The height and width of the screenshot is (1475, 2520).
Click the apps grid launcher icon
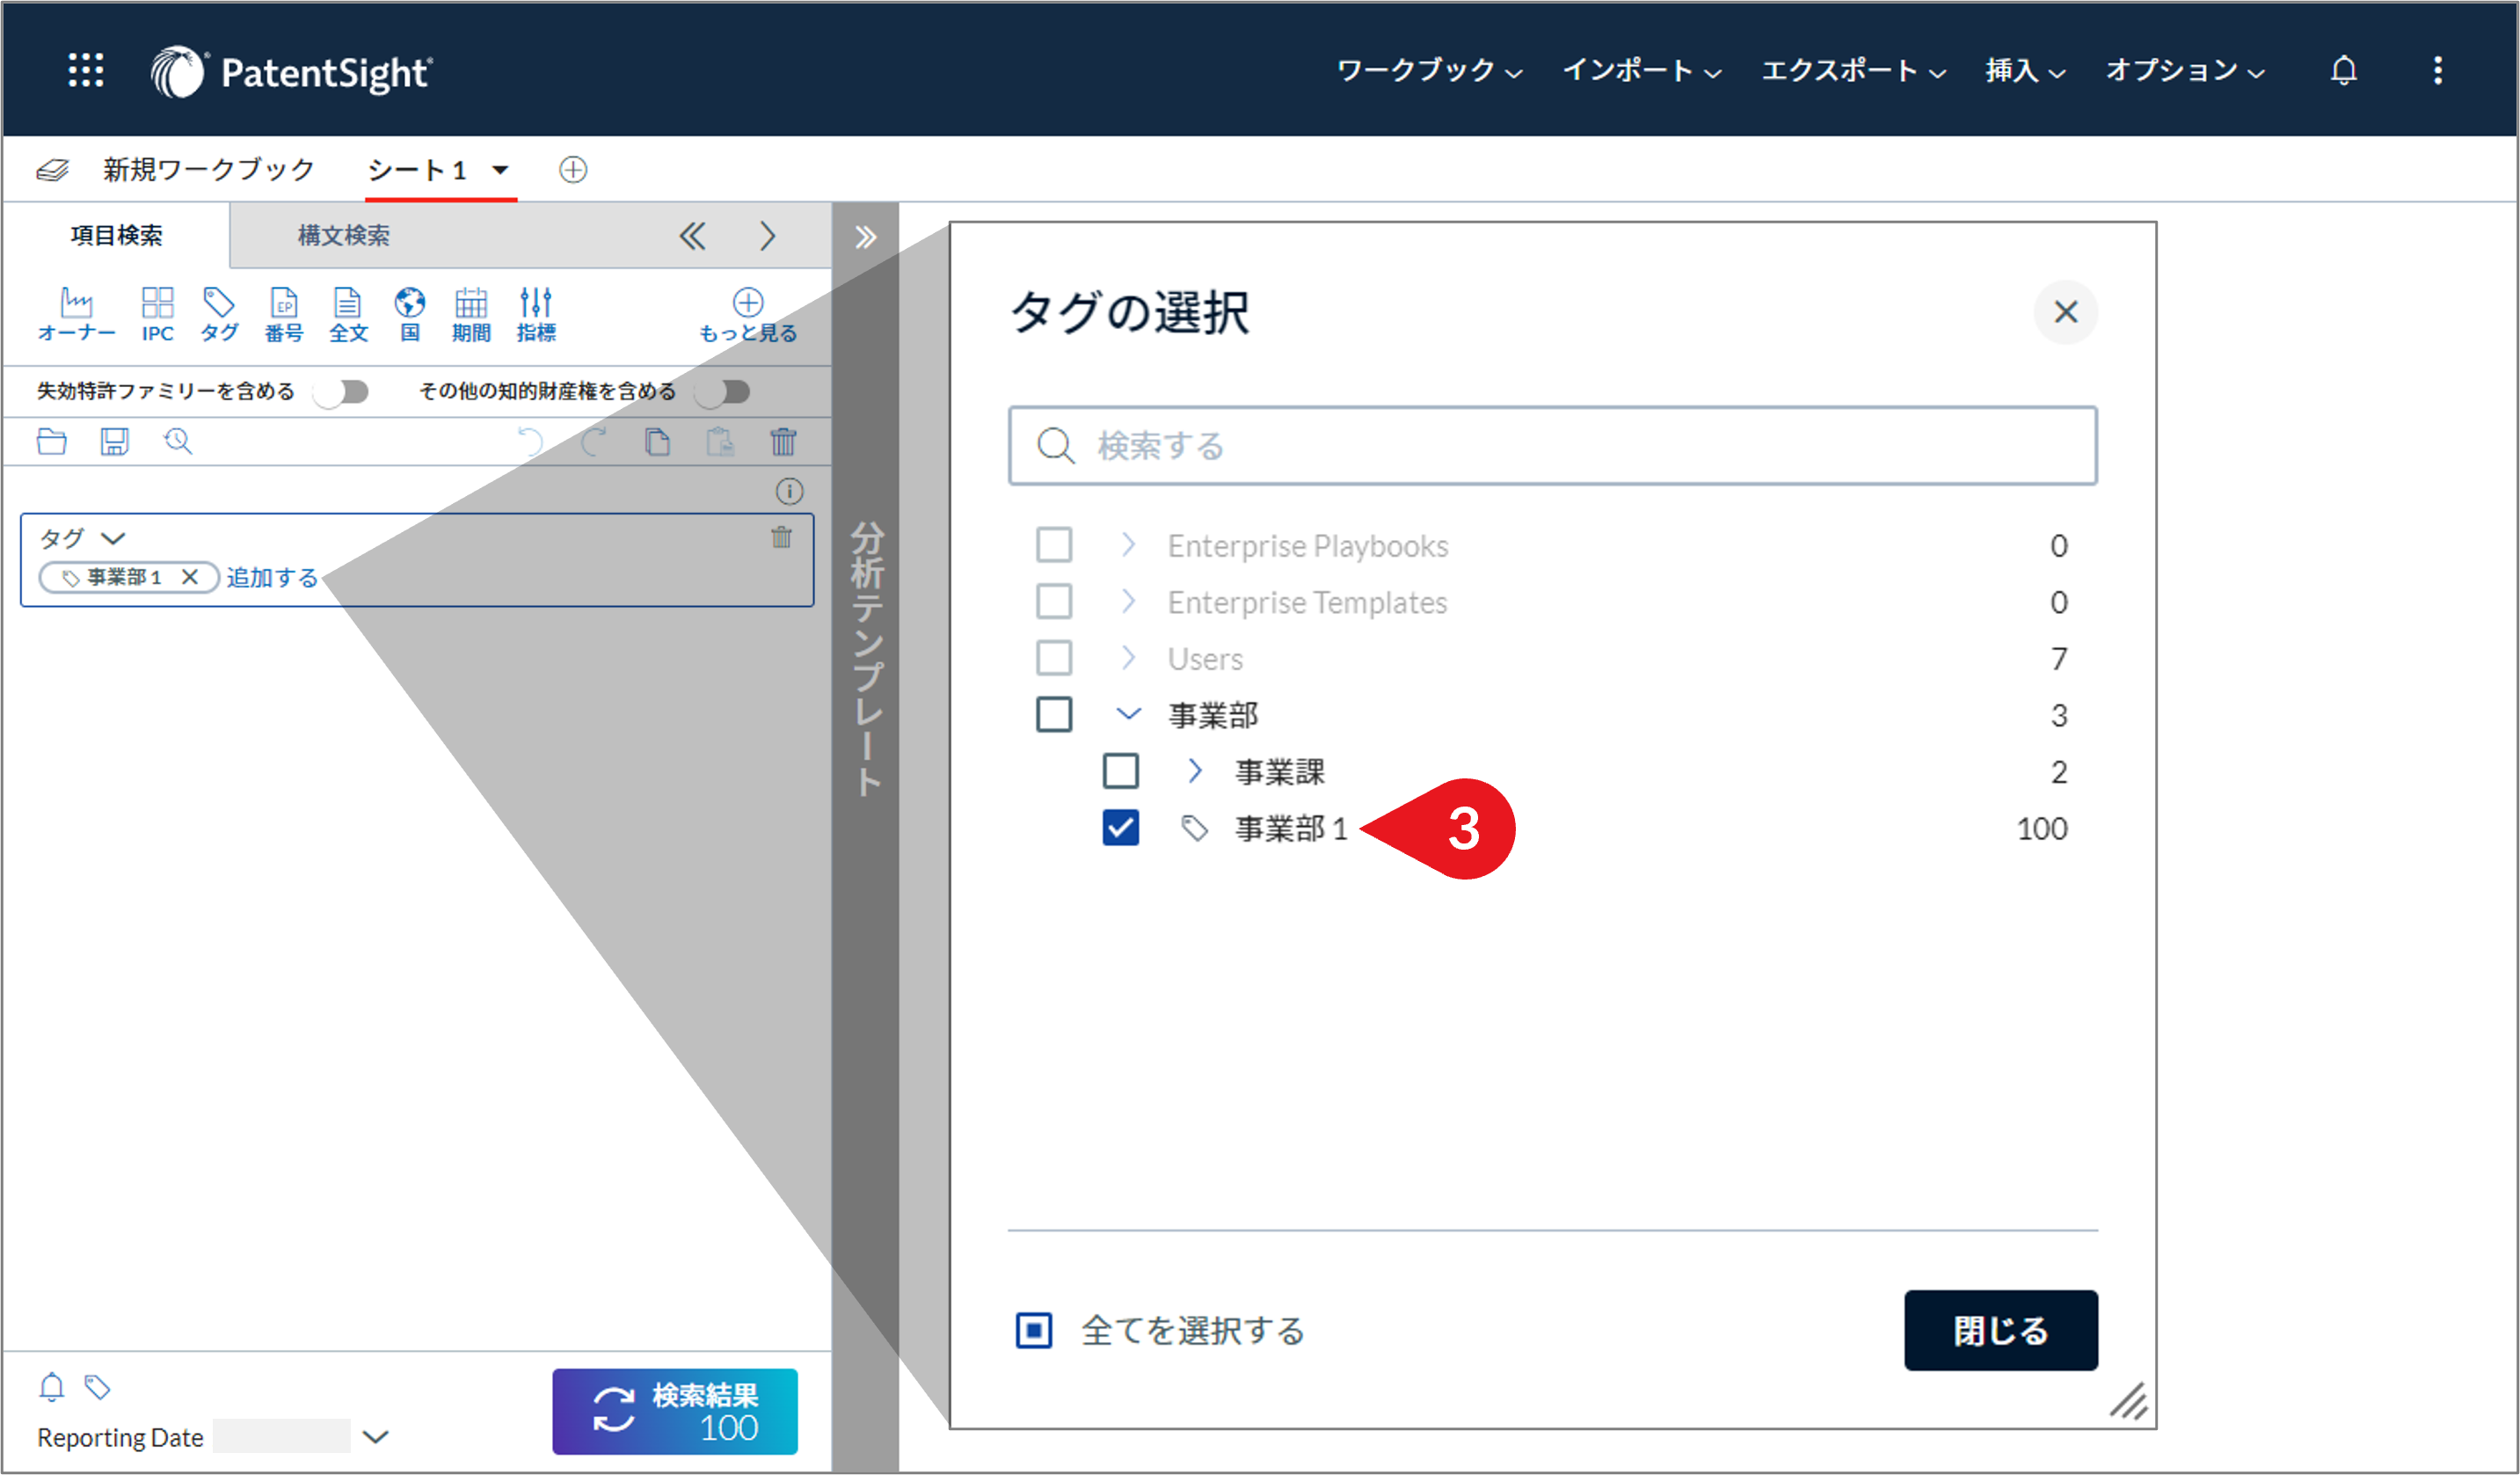(85, 70)
